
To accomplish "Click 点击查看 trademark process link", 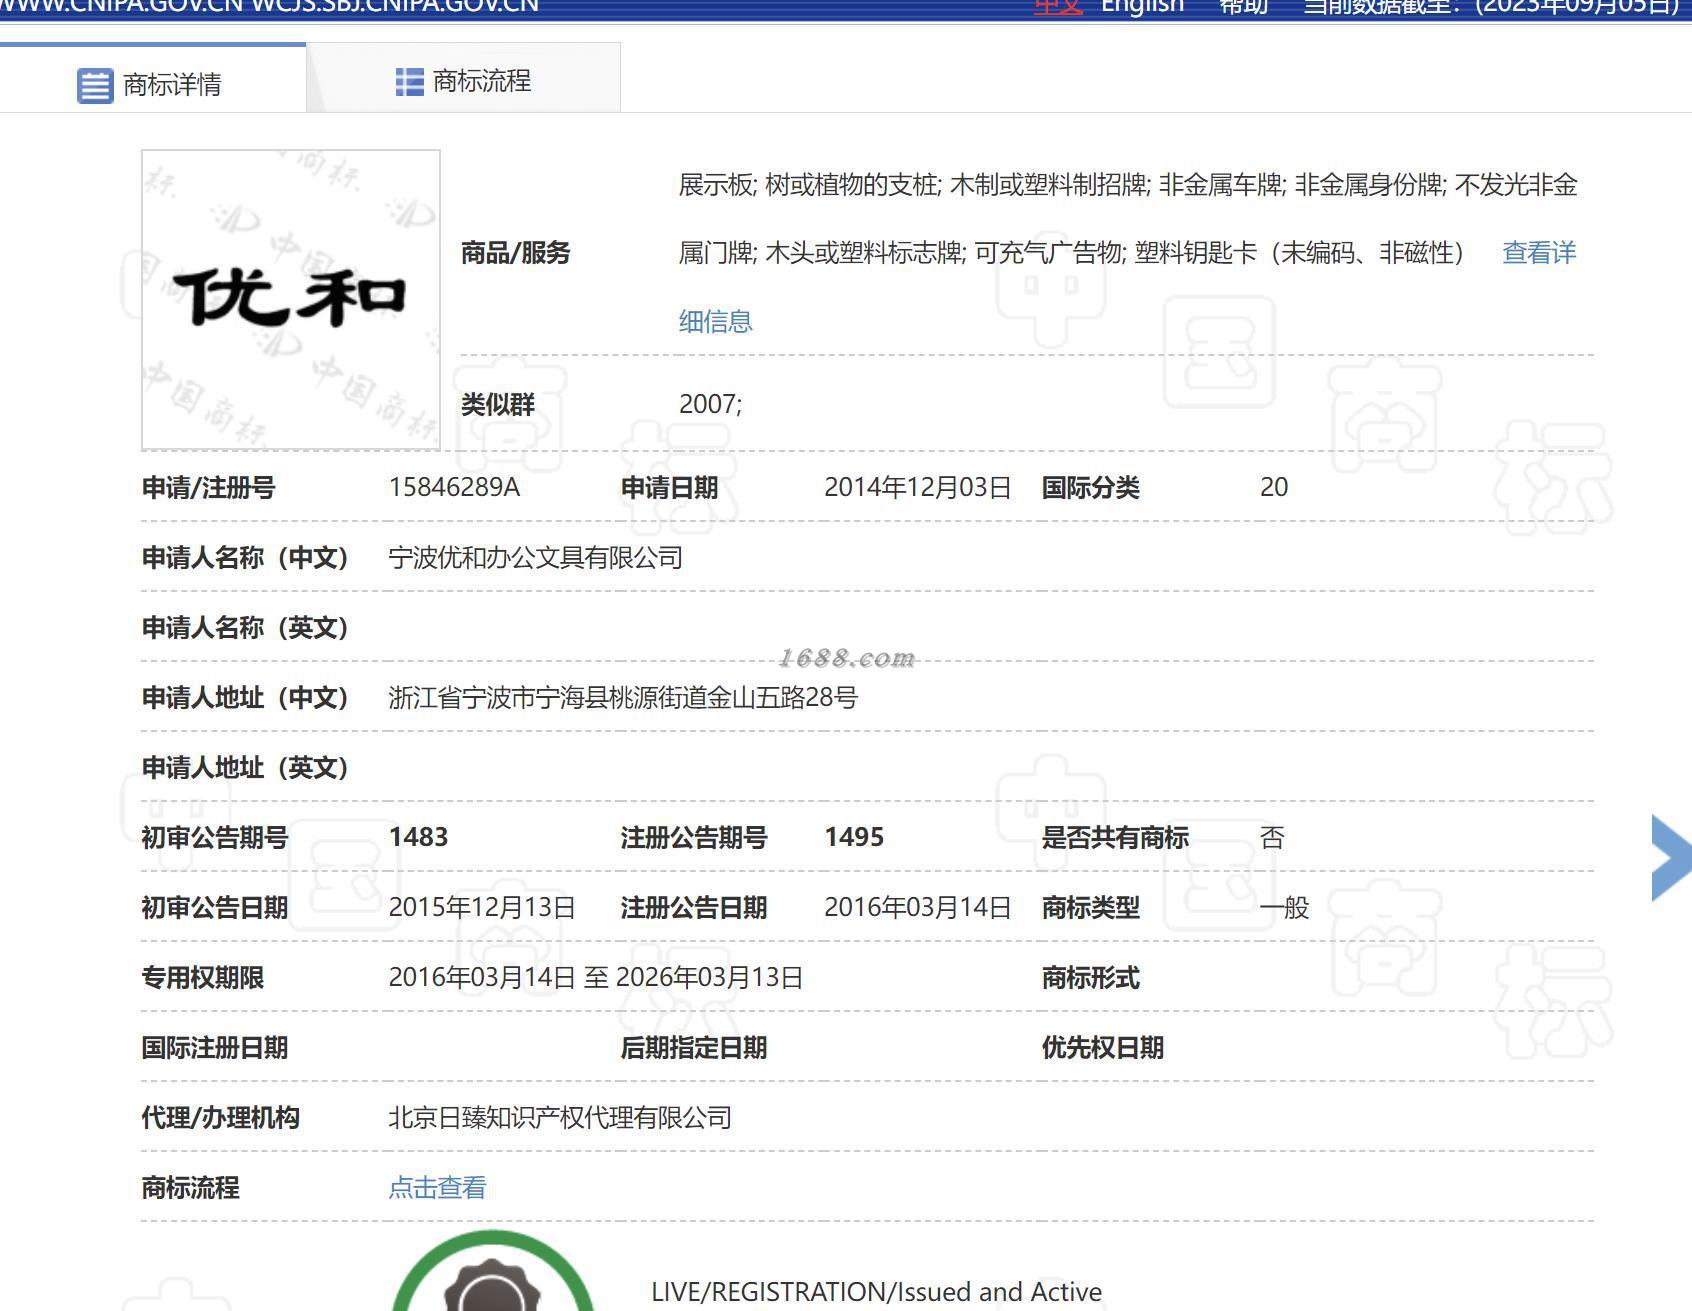I will [437, 1188].
